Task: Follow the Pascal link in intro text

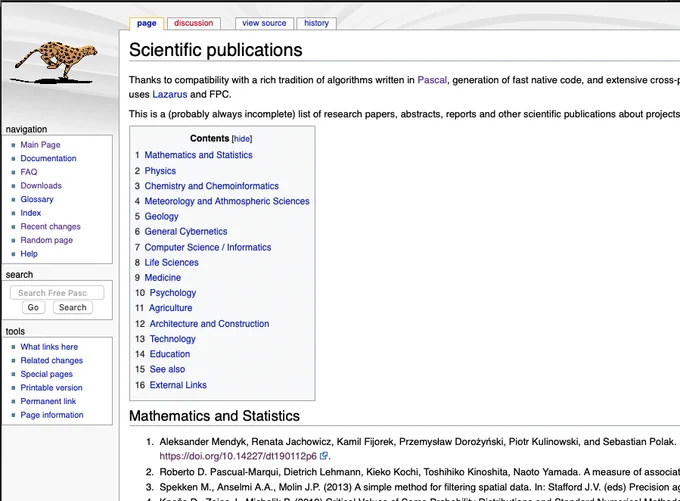Action: (x=432, y=80)
